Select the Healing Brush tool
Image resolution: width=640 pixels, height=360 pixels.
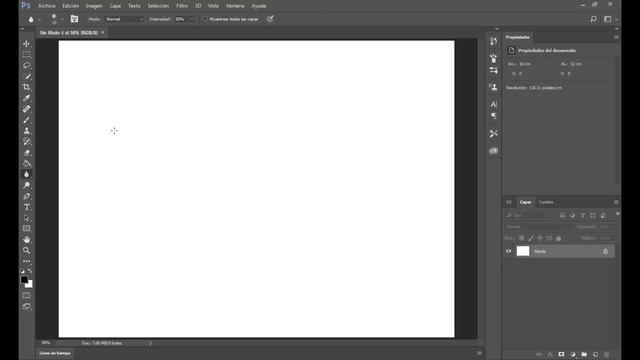point(27,109)
